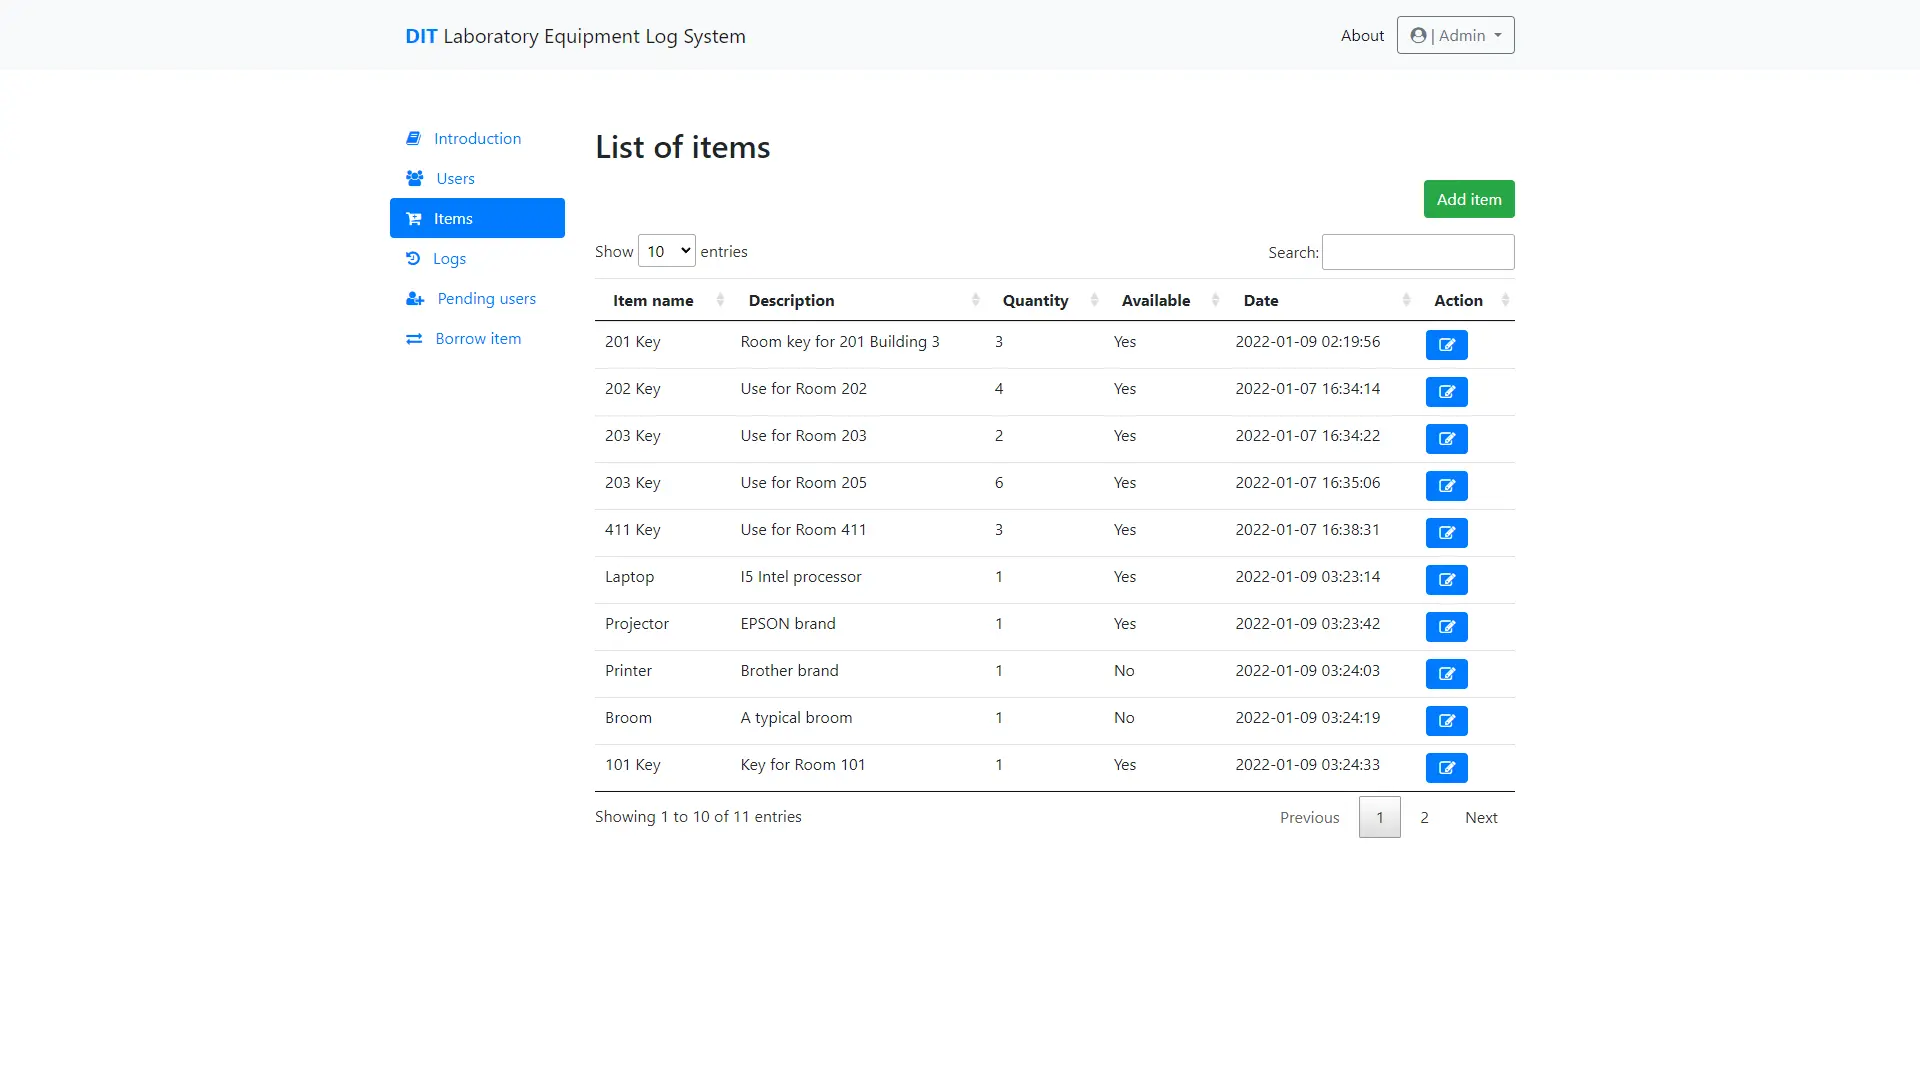1920x1085 pixels.
Task: Click the edit icon for 201 Key row
Action: (x=1446, y=345)
